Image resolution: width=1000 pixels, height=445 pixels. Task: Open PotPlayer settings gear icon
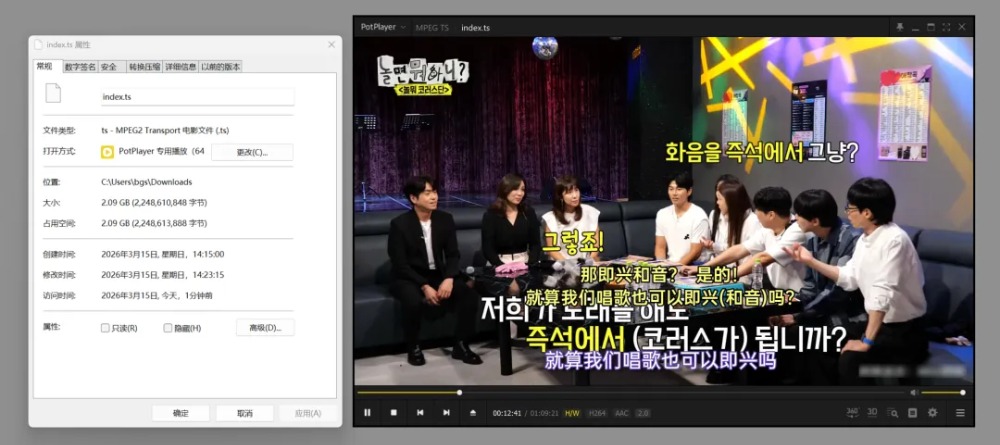coord(932,412)
